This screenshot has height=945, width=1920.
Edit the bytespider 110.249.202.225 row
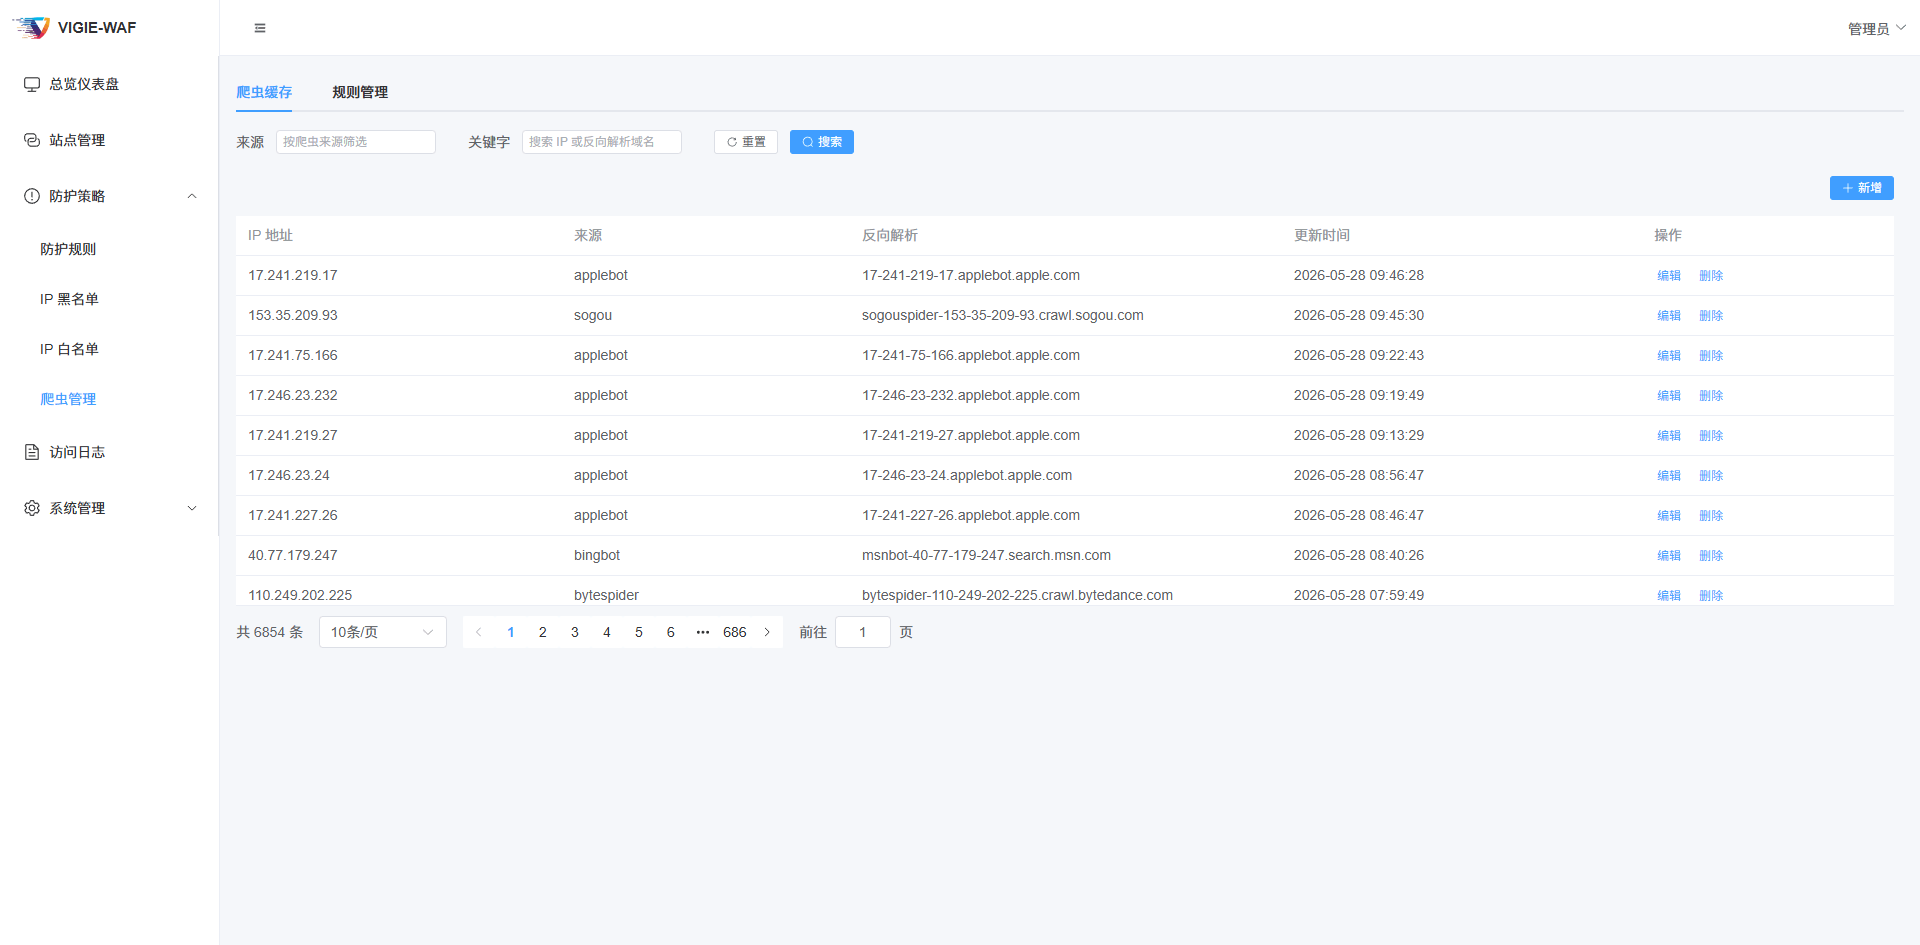click(1669, 595)
